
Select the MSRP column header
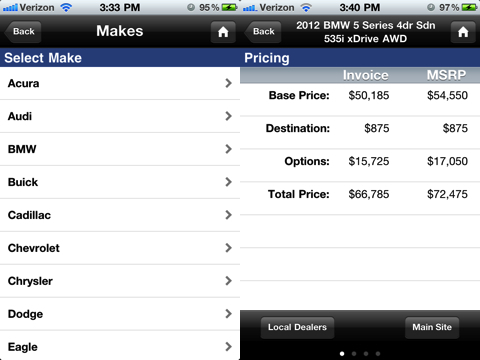click(x=446, y=75)
